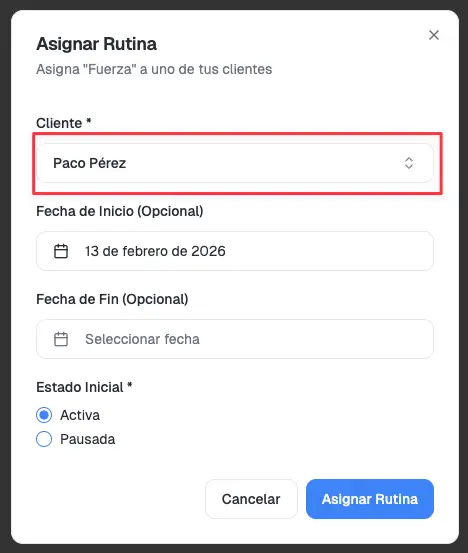The image size is (468, 553).
Task: Click the Pausada option label text
Action: (x=87, y=439)
